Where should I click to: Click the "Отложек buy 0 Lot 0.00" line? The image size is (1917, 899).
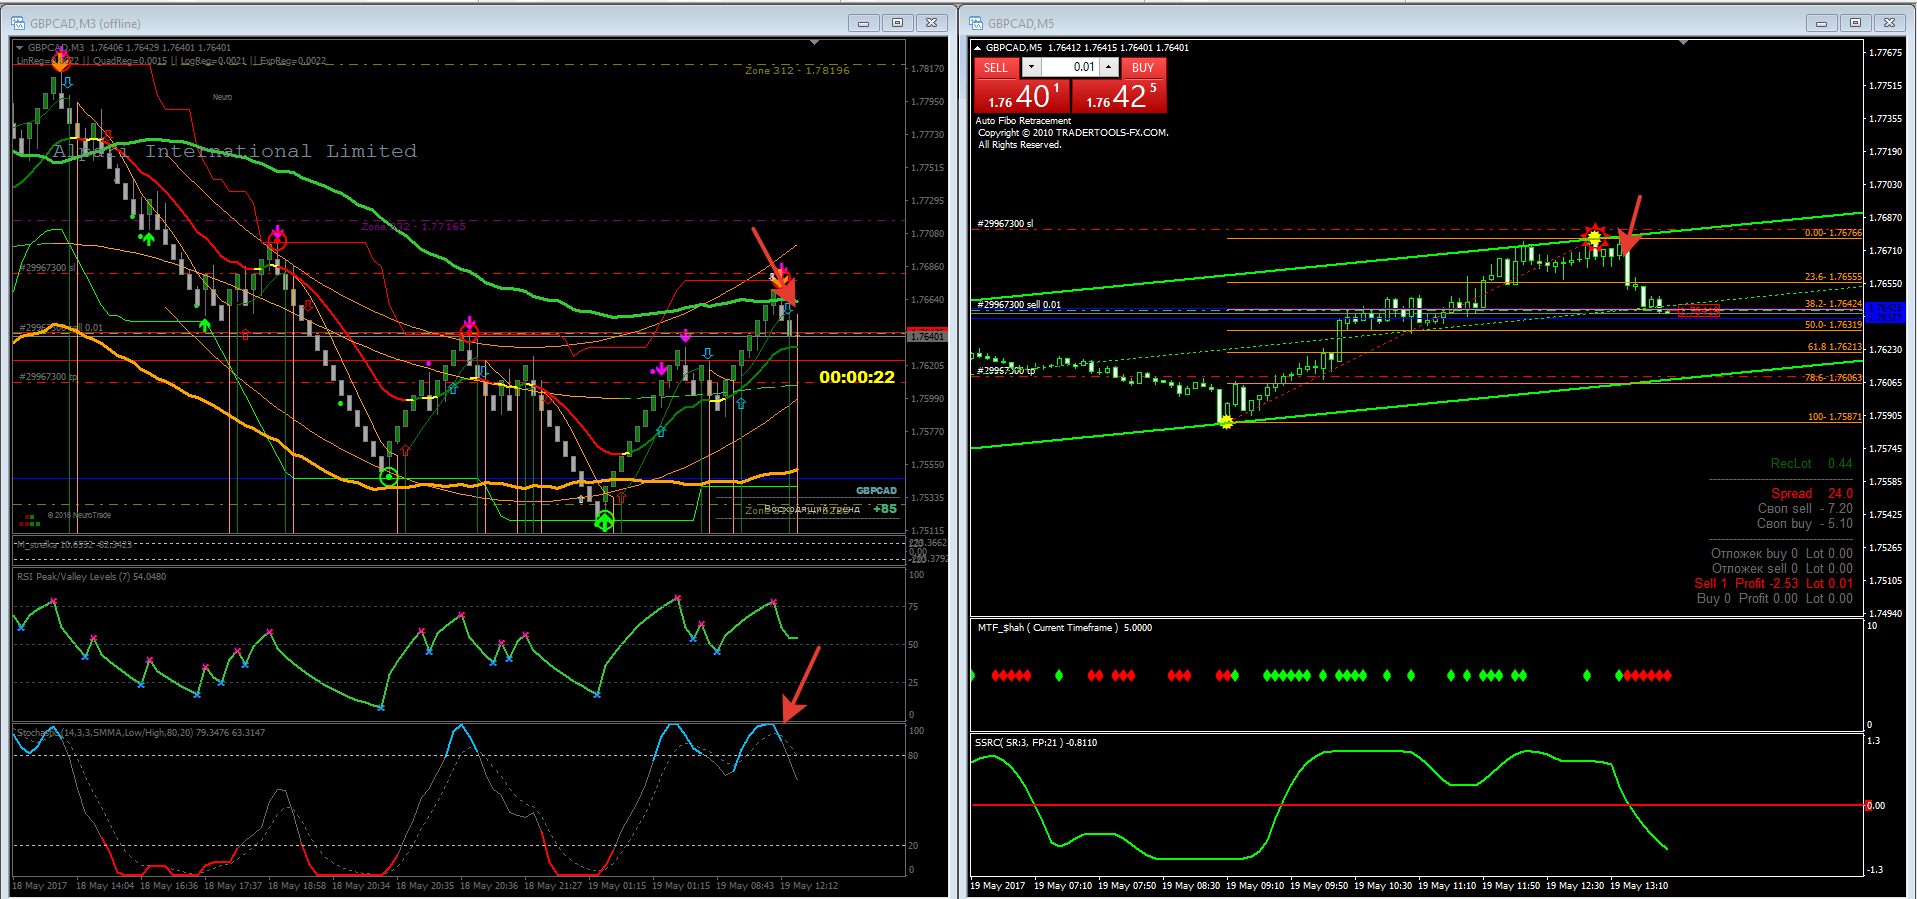(x=1781, y=553)
